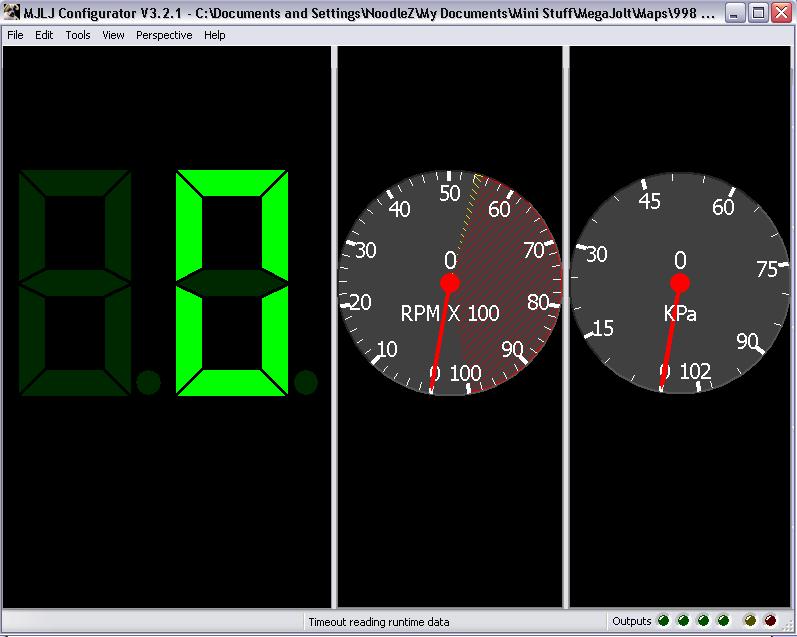Open the View menu

(x=113, y=35)
